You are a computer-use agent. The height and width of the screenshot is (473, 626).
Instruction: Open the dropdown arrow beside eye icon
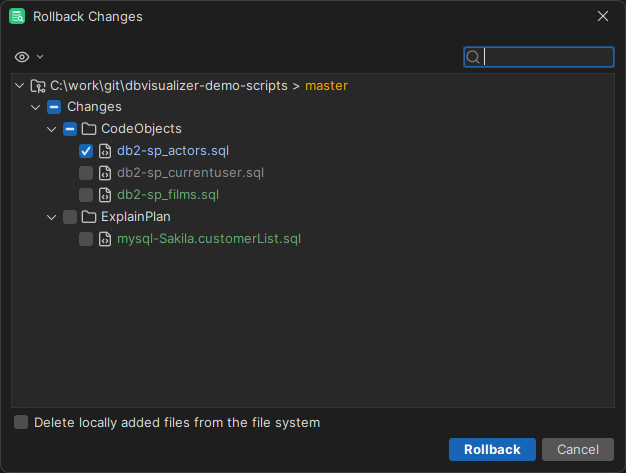click(40, 57)
